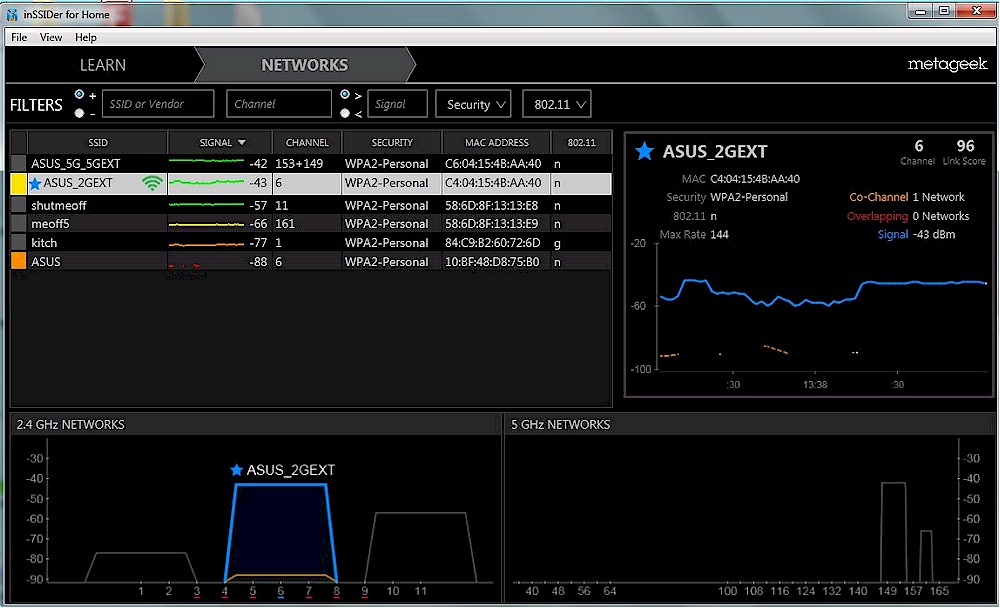Screen dimensions: 1000x608
Task: Switch to the LEARN tab
Action: click(x=103, y=65)
